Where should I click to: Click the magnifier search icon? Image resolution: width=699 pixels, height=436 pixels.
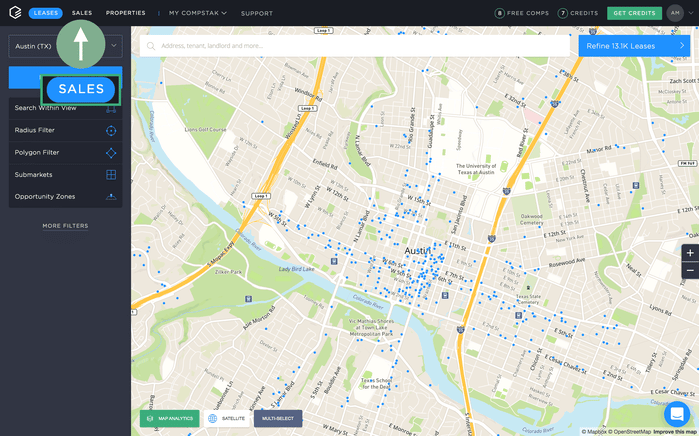click(x=151, y=46)
